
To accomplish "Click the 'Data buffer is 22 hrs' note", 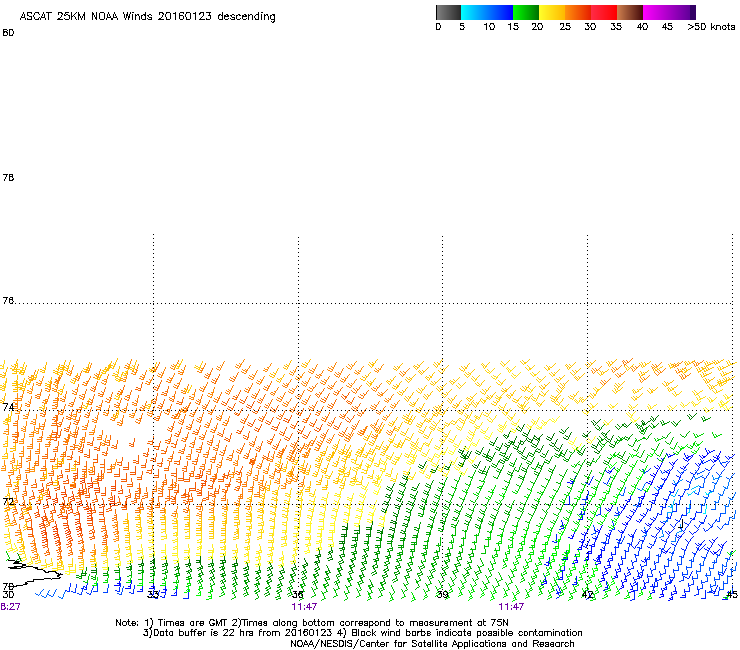I will coord(362,633).
